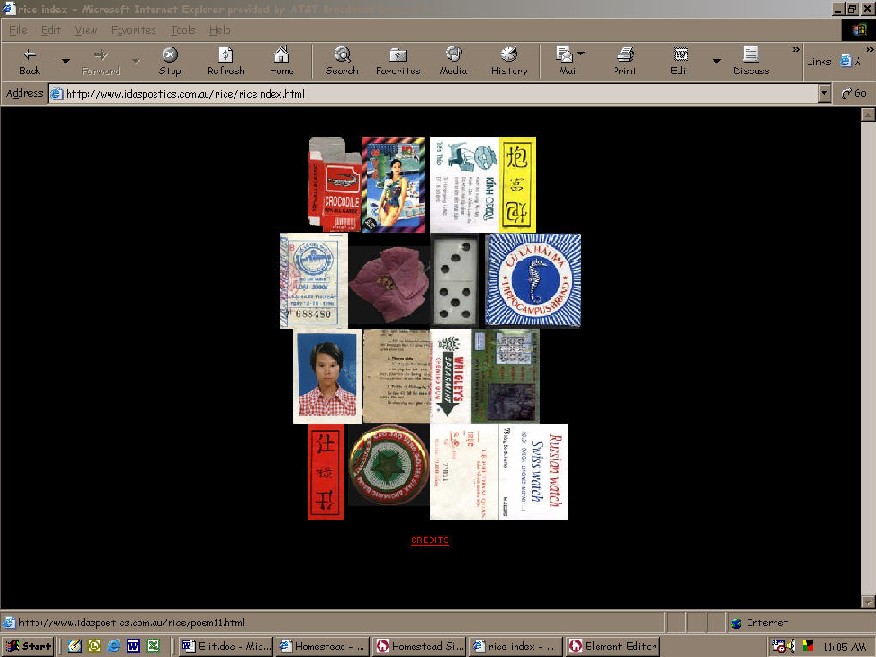The width and height of the screenshot is (876, 657).
Task: Open the address bar dropdown arrow
Action: [824, 94]
